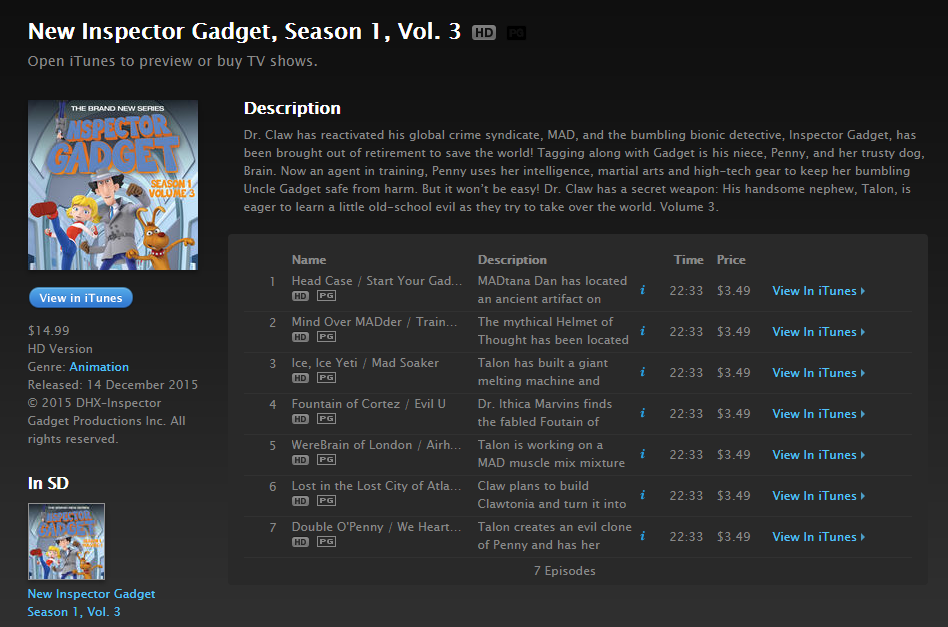Open the Animation genre link
The height and width of the screenshot is (627, 948).
point(99,367)
